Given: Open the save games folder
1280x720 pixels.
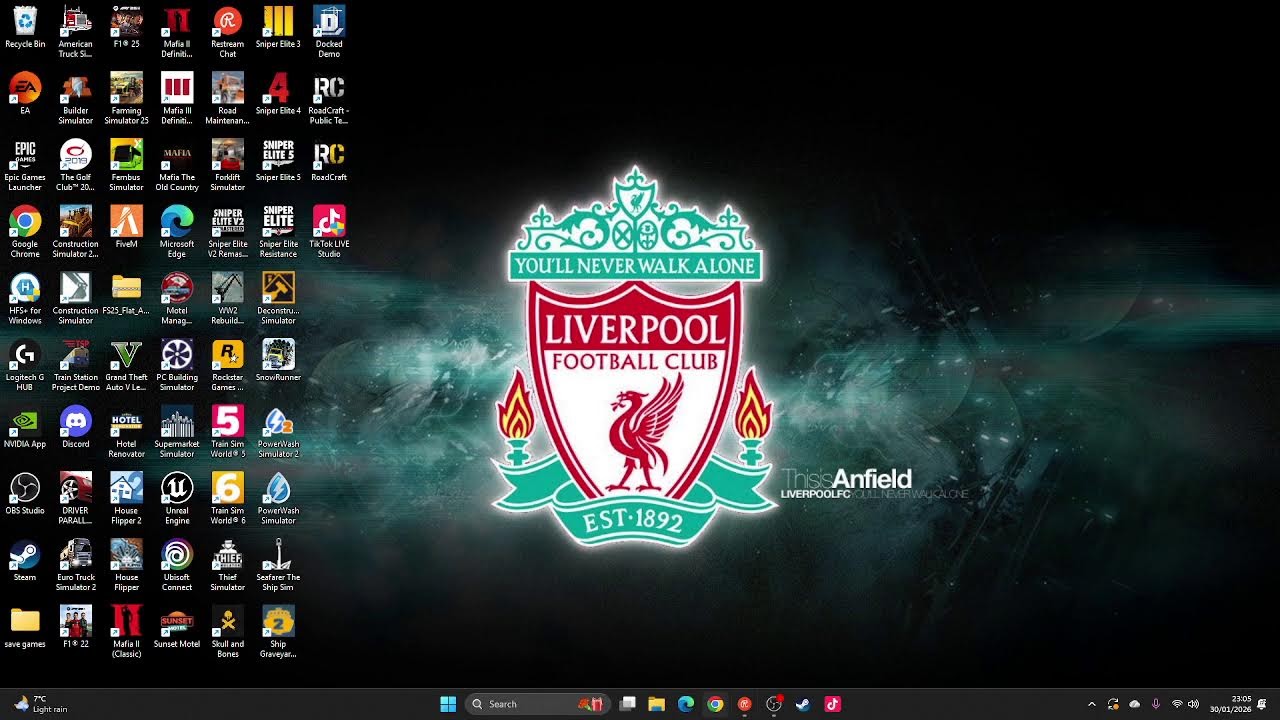Looking at the screenshot, I should coord(25,628).
